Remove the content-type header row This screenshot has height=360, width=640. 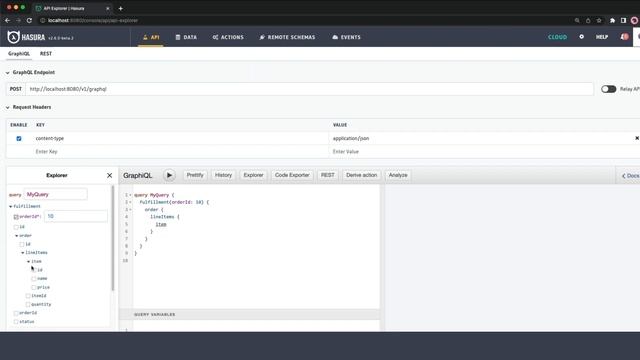637,138
